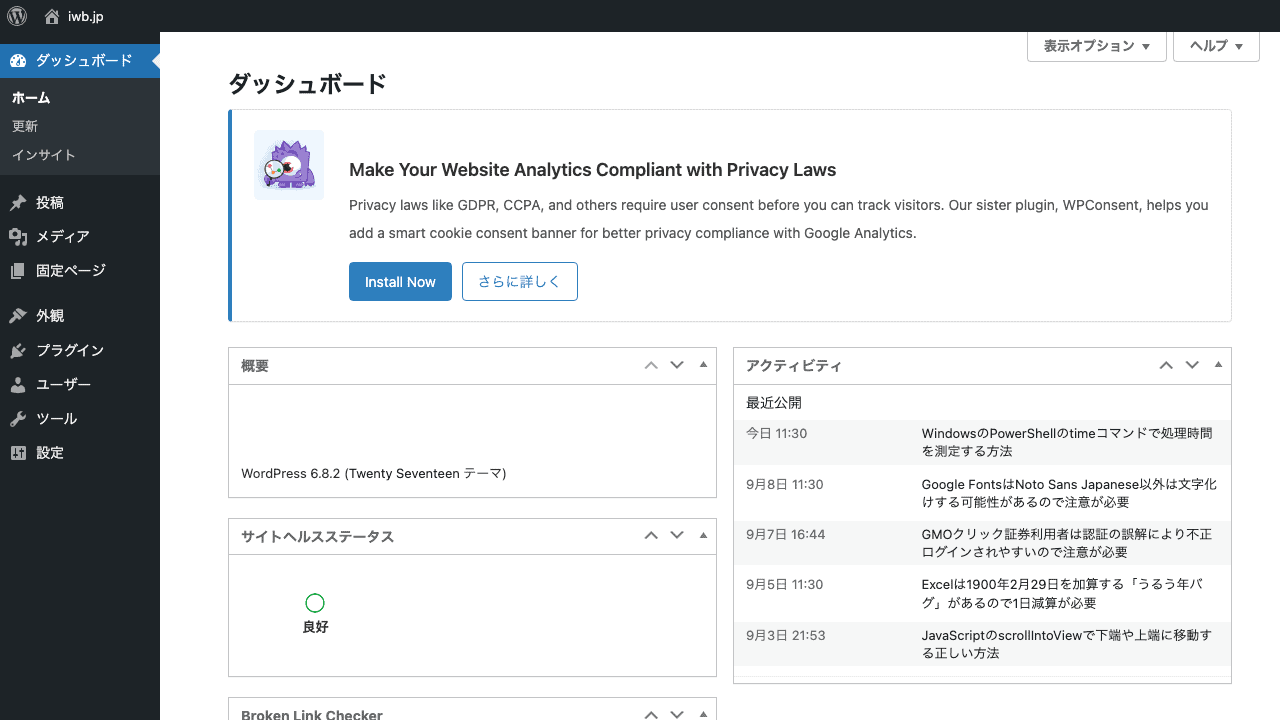Click the home icon beside iwb.jp
1280x720 pixels.
click(x=52, y=16)
